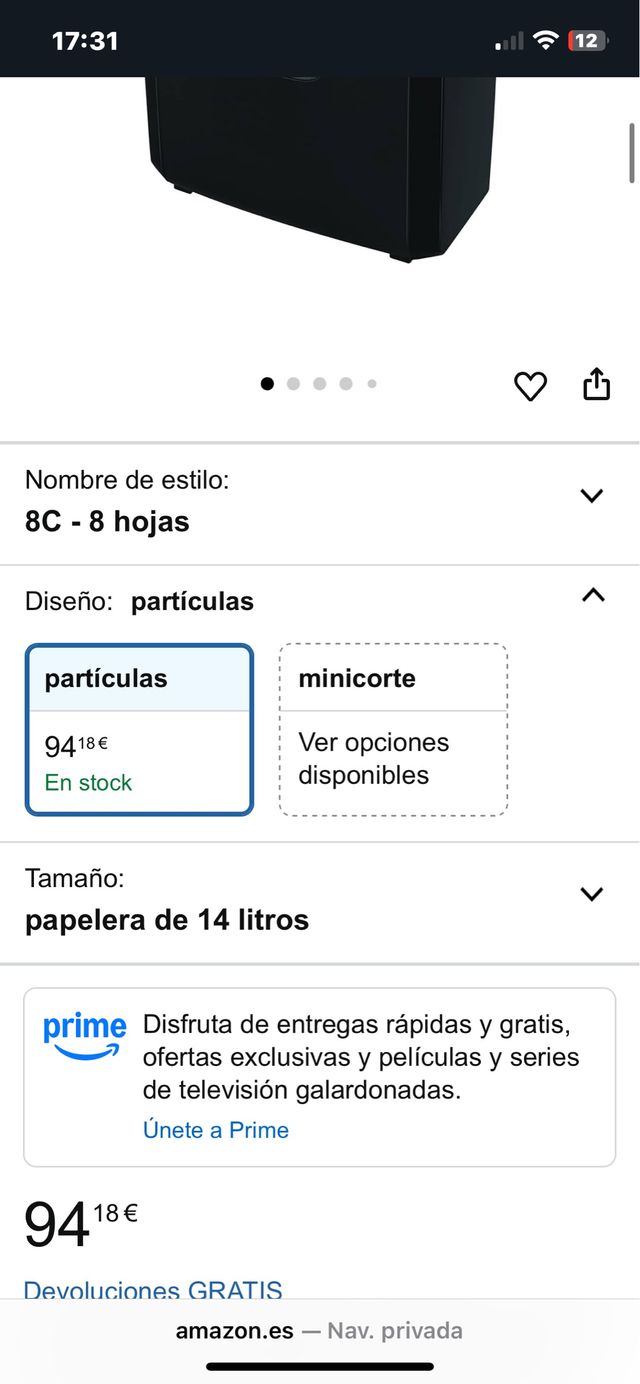Expand the Nombre de estilo dropdown
Viewport: 640px width, 1384px height.
pos(592,496)
